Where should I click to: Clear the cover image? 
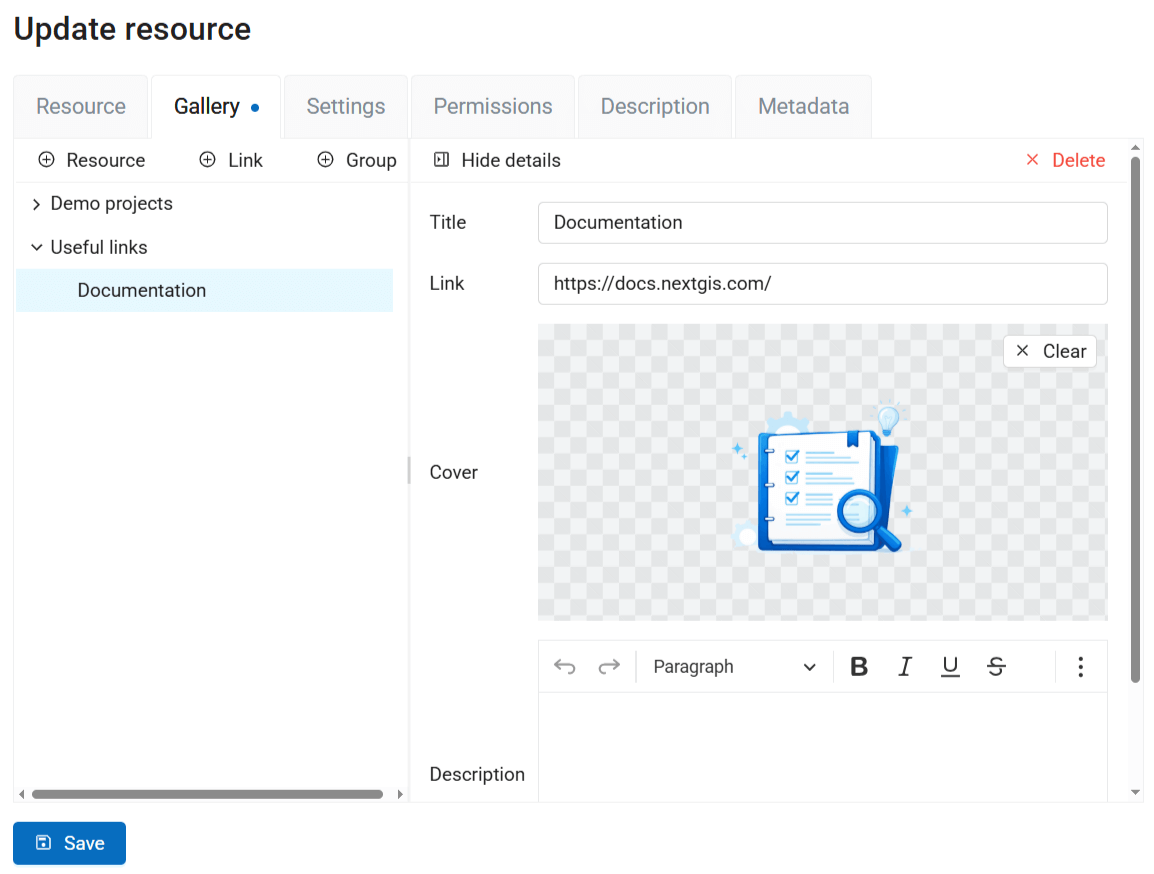1050,351
